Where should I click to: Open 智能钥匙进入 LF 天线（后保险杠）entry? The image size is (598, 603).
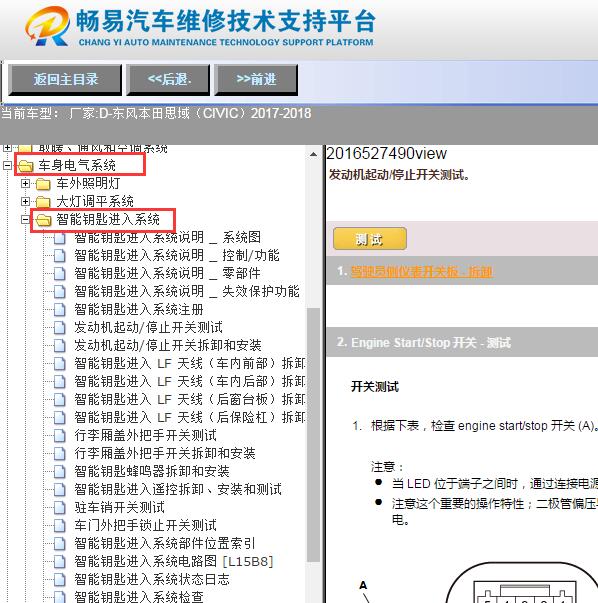point(190,417)
